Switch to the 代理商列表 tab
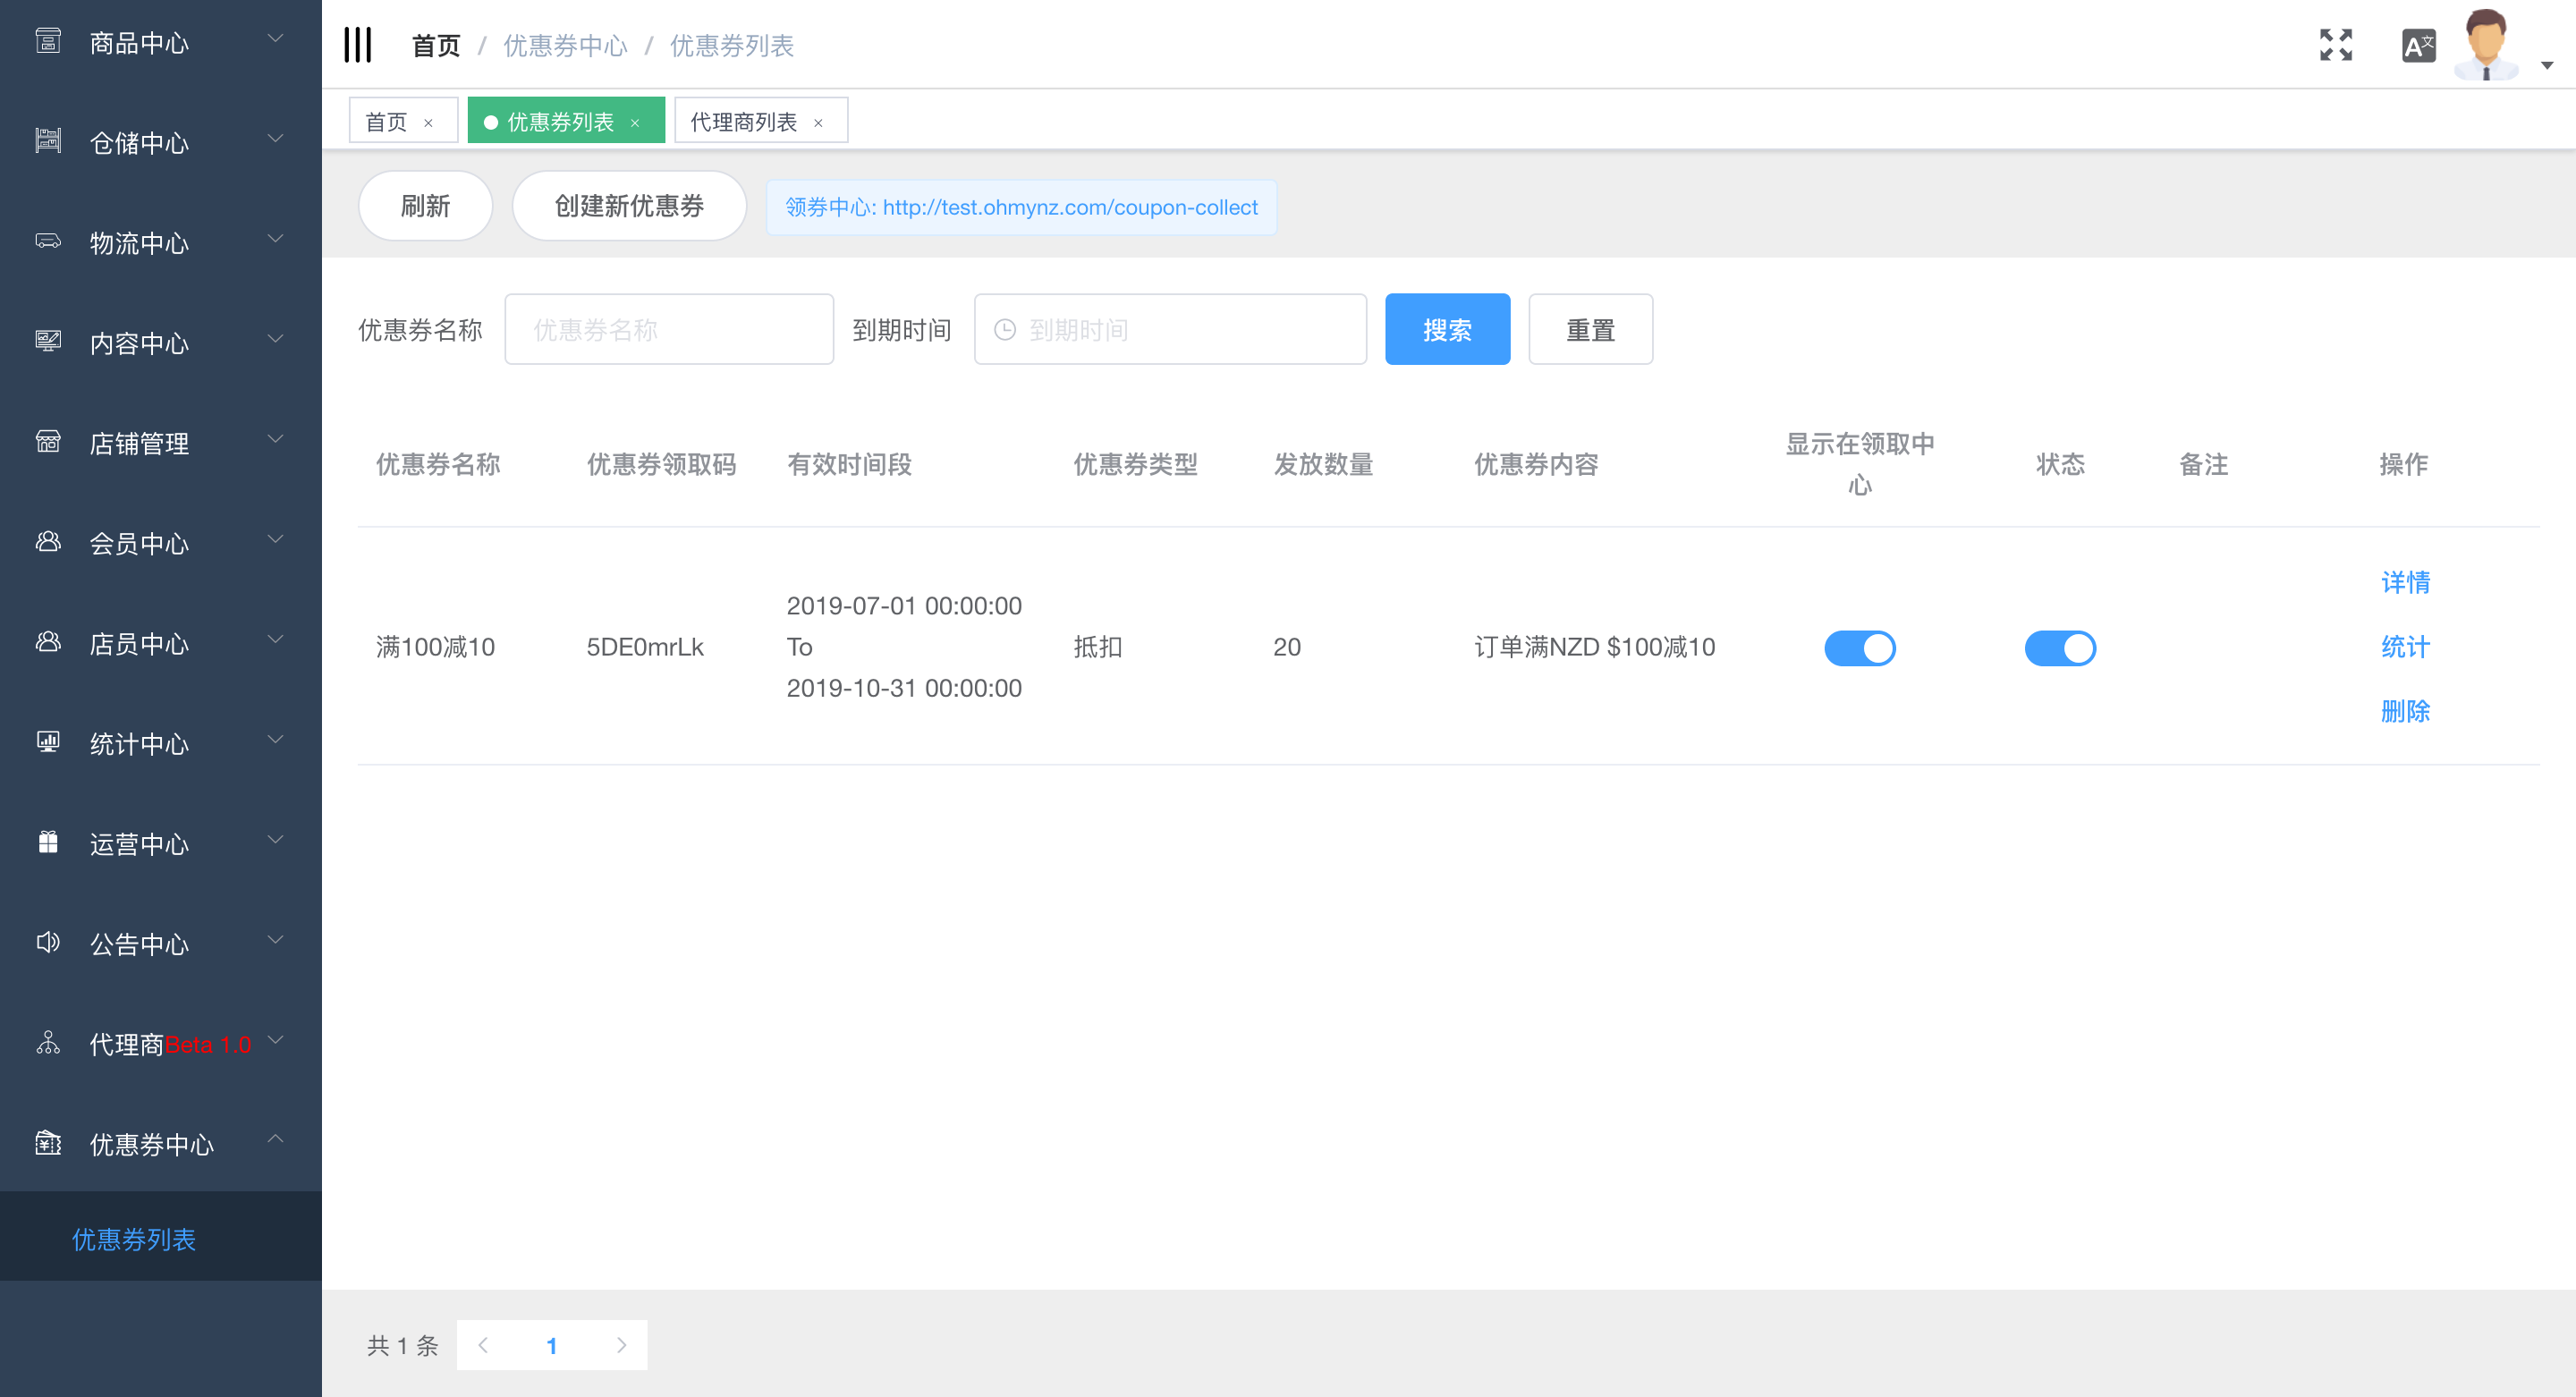 point(743,122)
